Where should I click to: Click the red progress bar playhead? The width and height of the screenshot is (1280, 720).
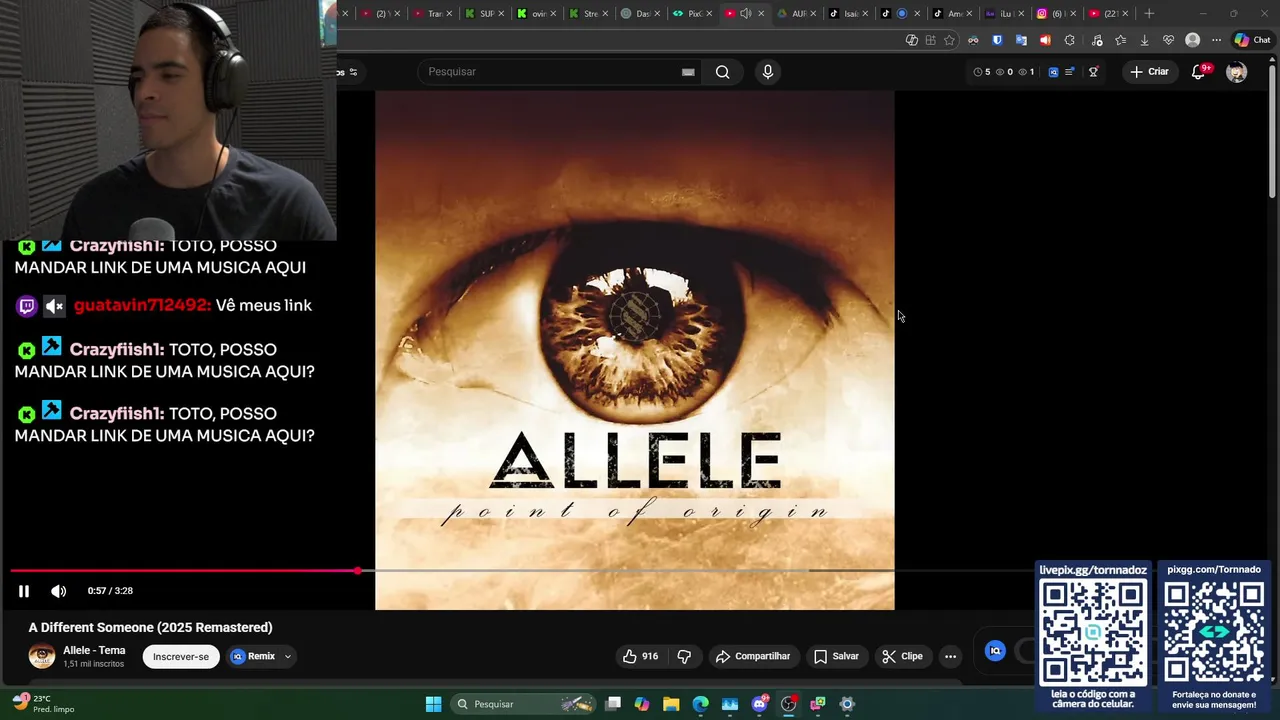click(x=358, y=571)
